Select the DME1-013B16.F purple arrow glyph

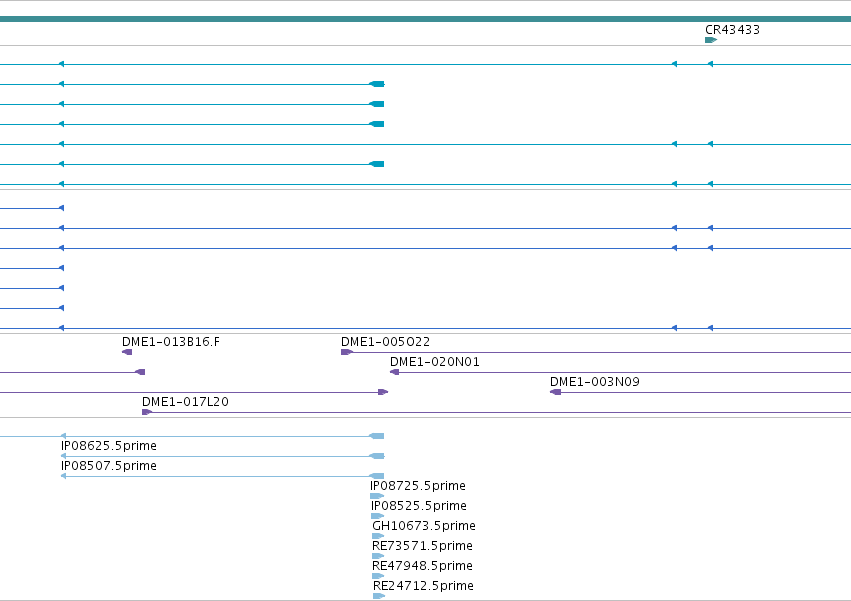[127, 352]
